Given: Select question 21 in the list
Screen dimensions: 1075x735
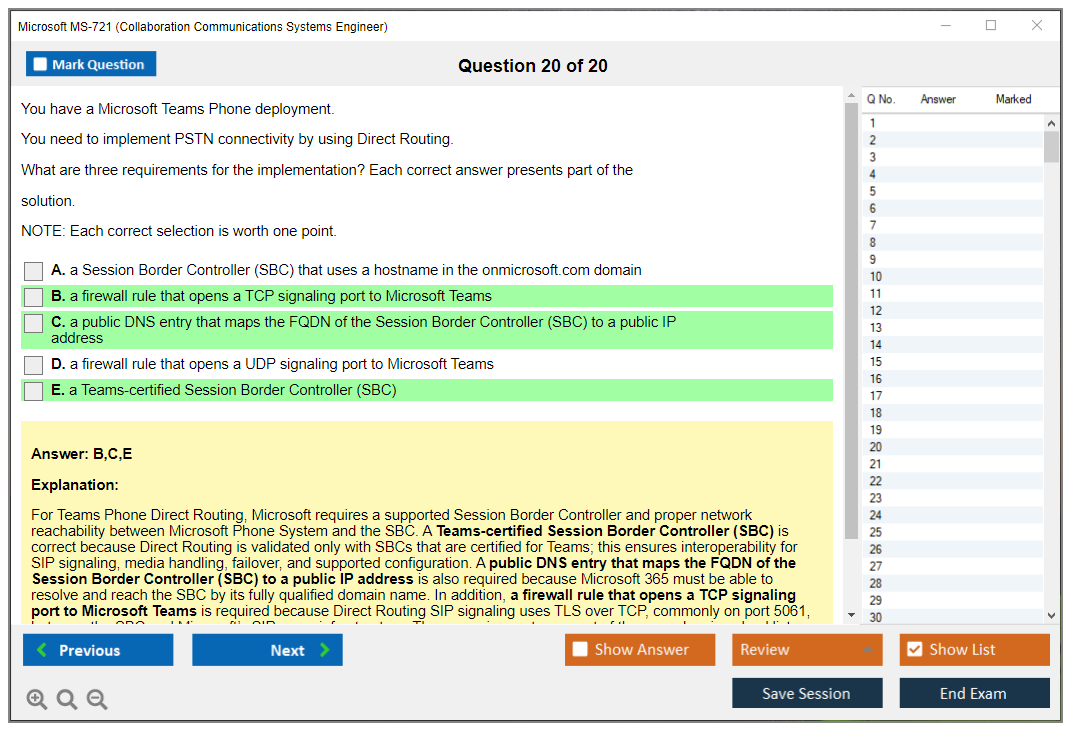Looking at the screenshot, I should [953, 464].
